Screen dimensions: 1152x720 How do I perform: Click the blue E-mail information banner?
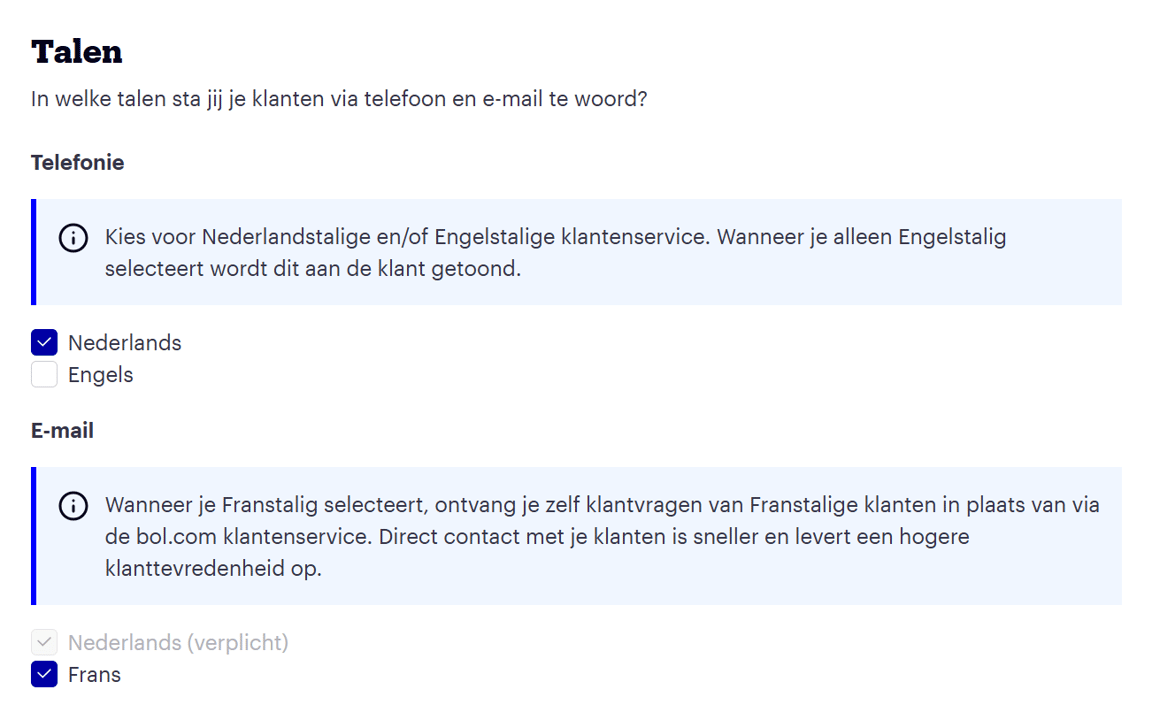(x=576, y=535)
